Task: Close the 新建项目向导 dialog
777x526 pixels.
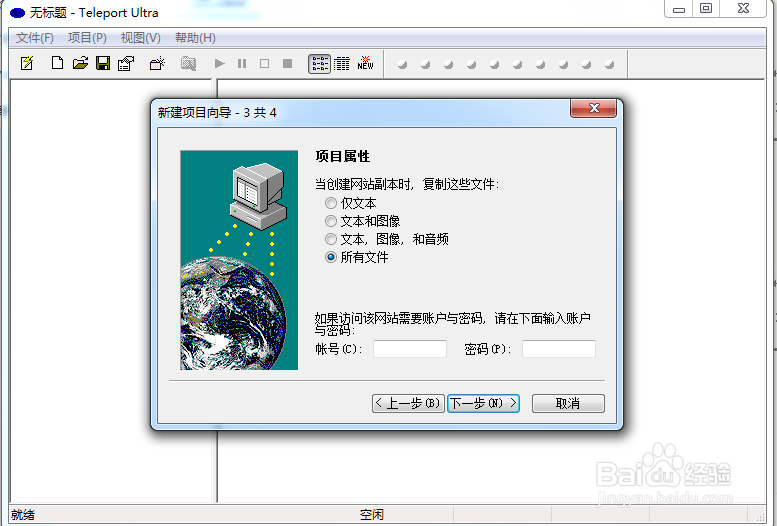Action: pyautogui.click(x=594, y=108)
